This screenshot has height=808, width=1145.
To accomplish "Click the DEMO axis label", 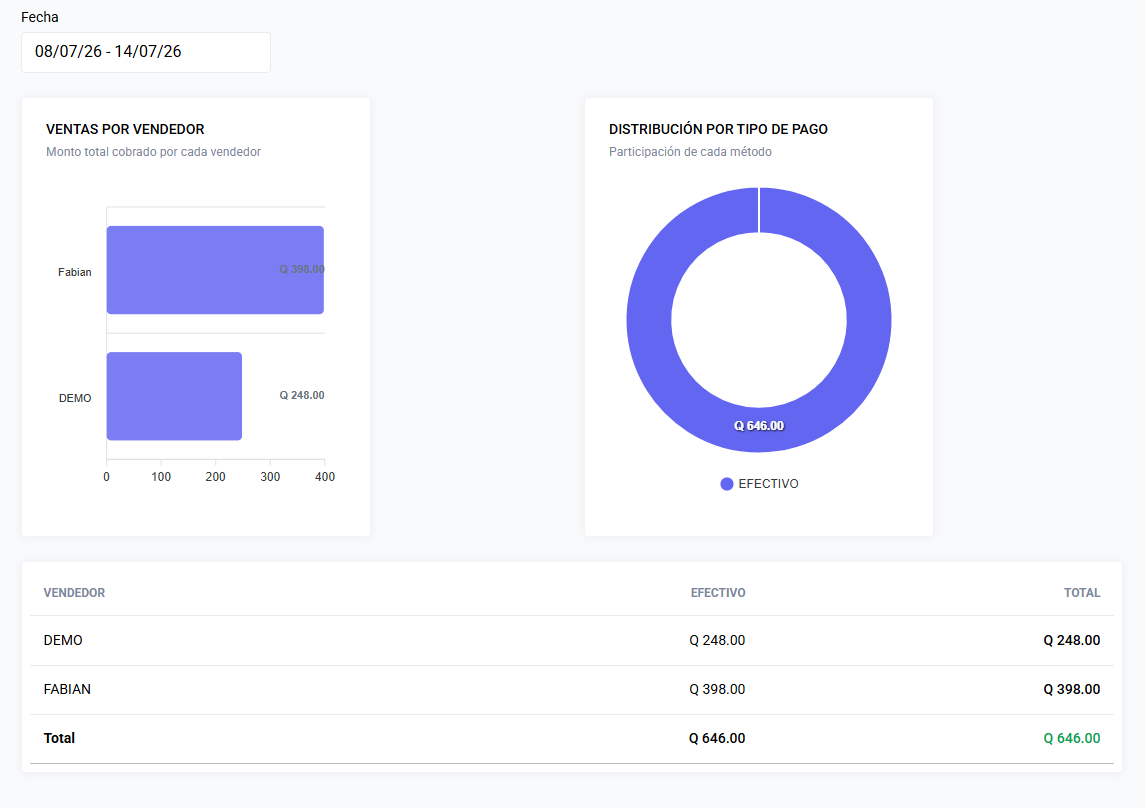I will tap(74, 399).
